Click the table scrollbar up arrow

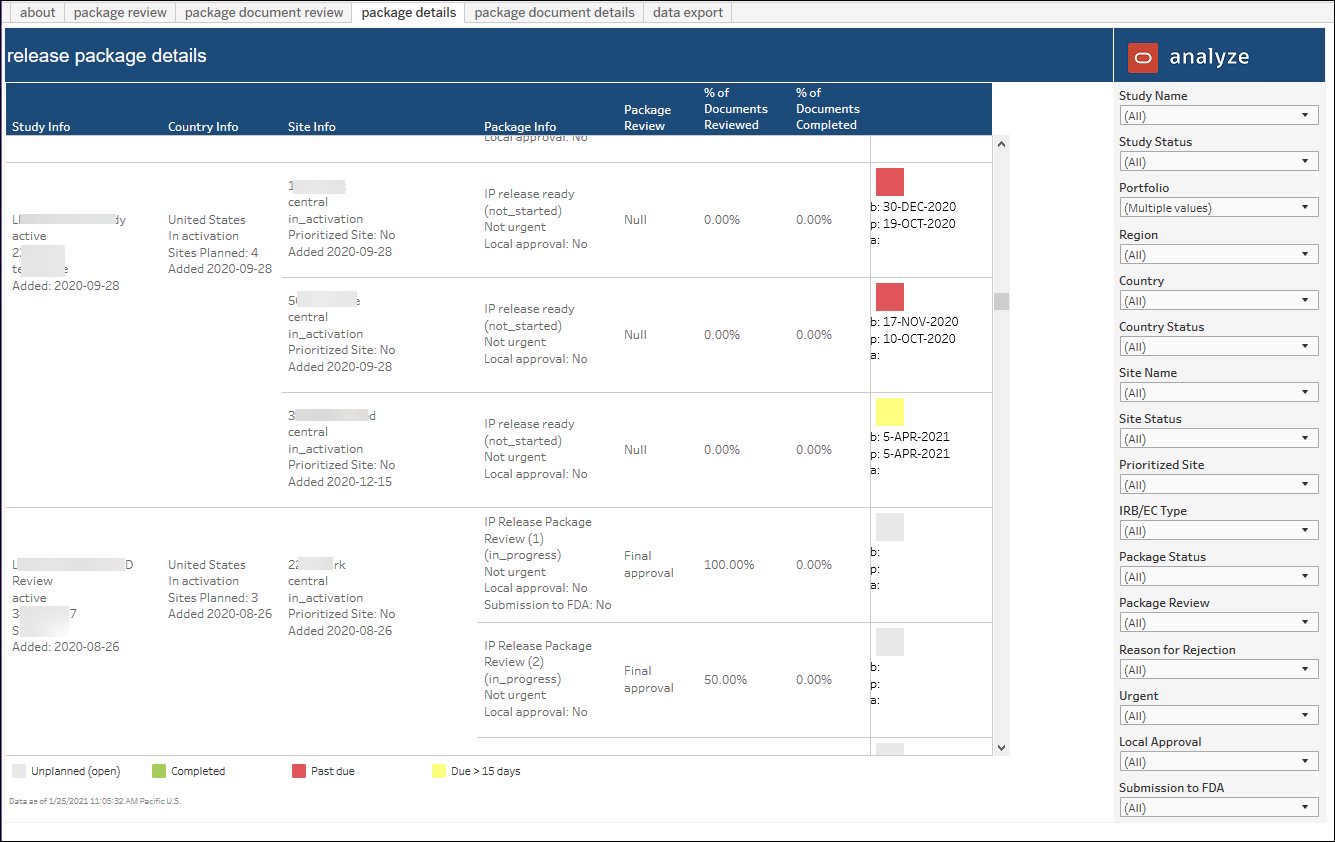click(1002, 144)
